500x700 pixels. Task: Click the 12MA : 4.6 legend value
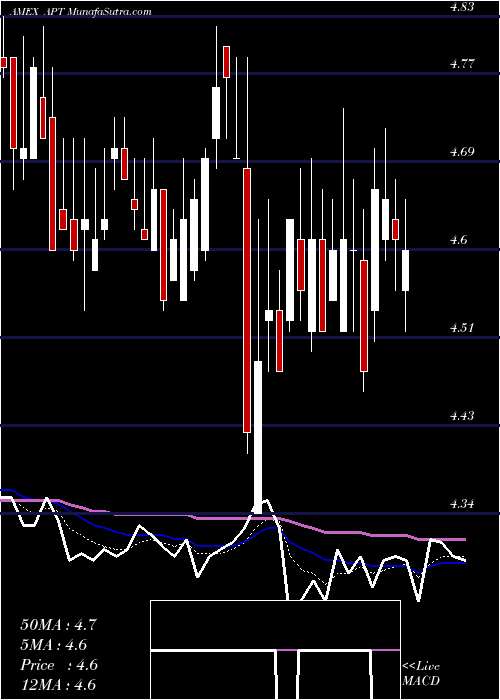[x=58, y=685]
